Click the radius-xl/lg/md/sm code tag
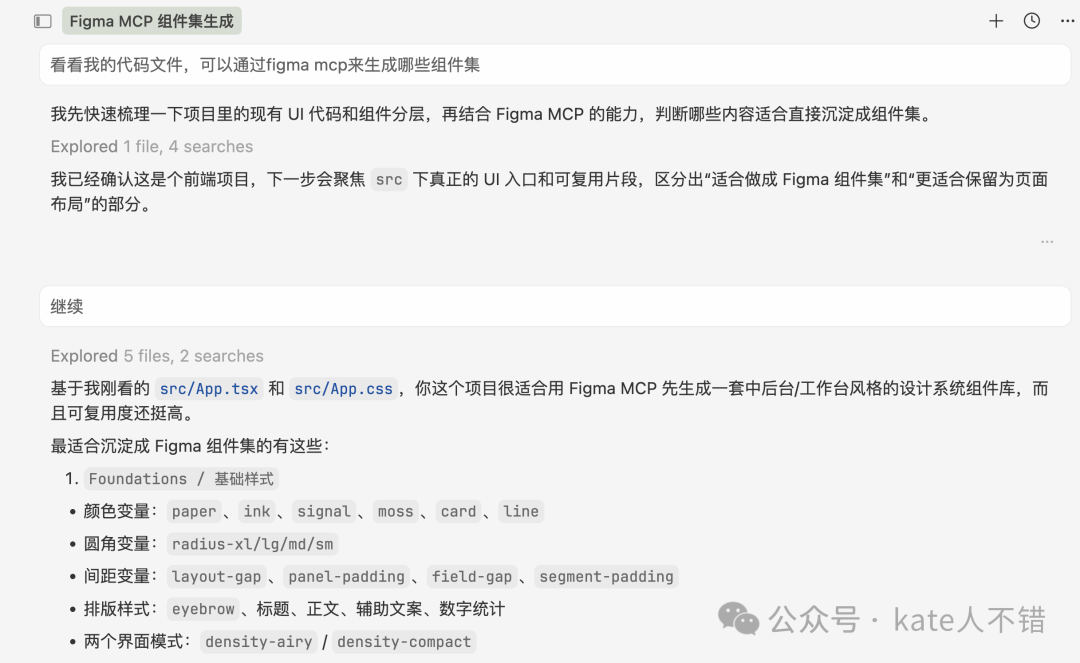1080x663 pixels. (252, 544)
